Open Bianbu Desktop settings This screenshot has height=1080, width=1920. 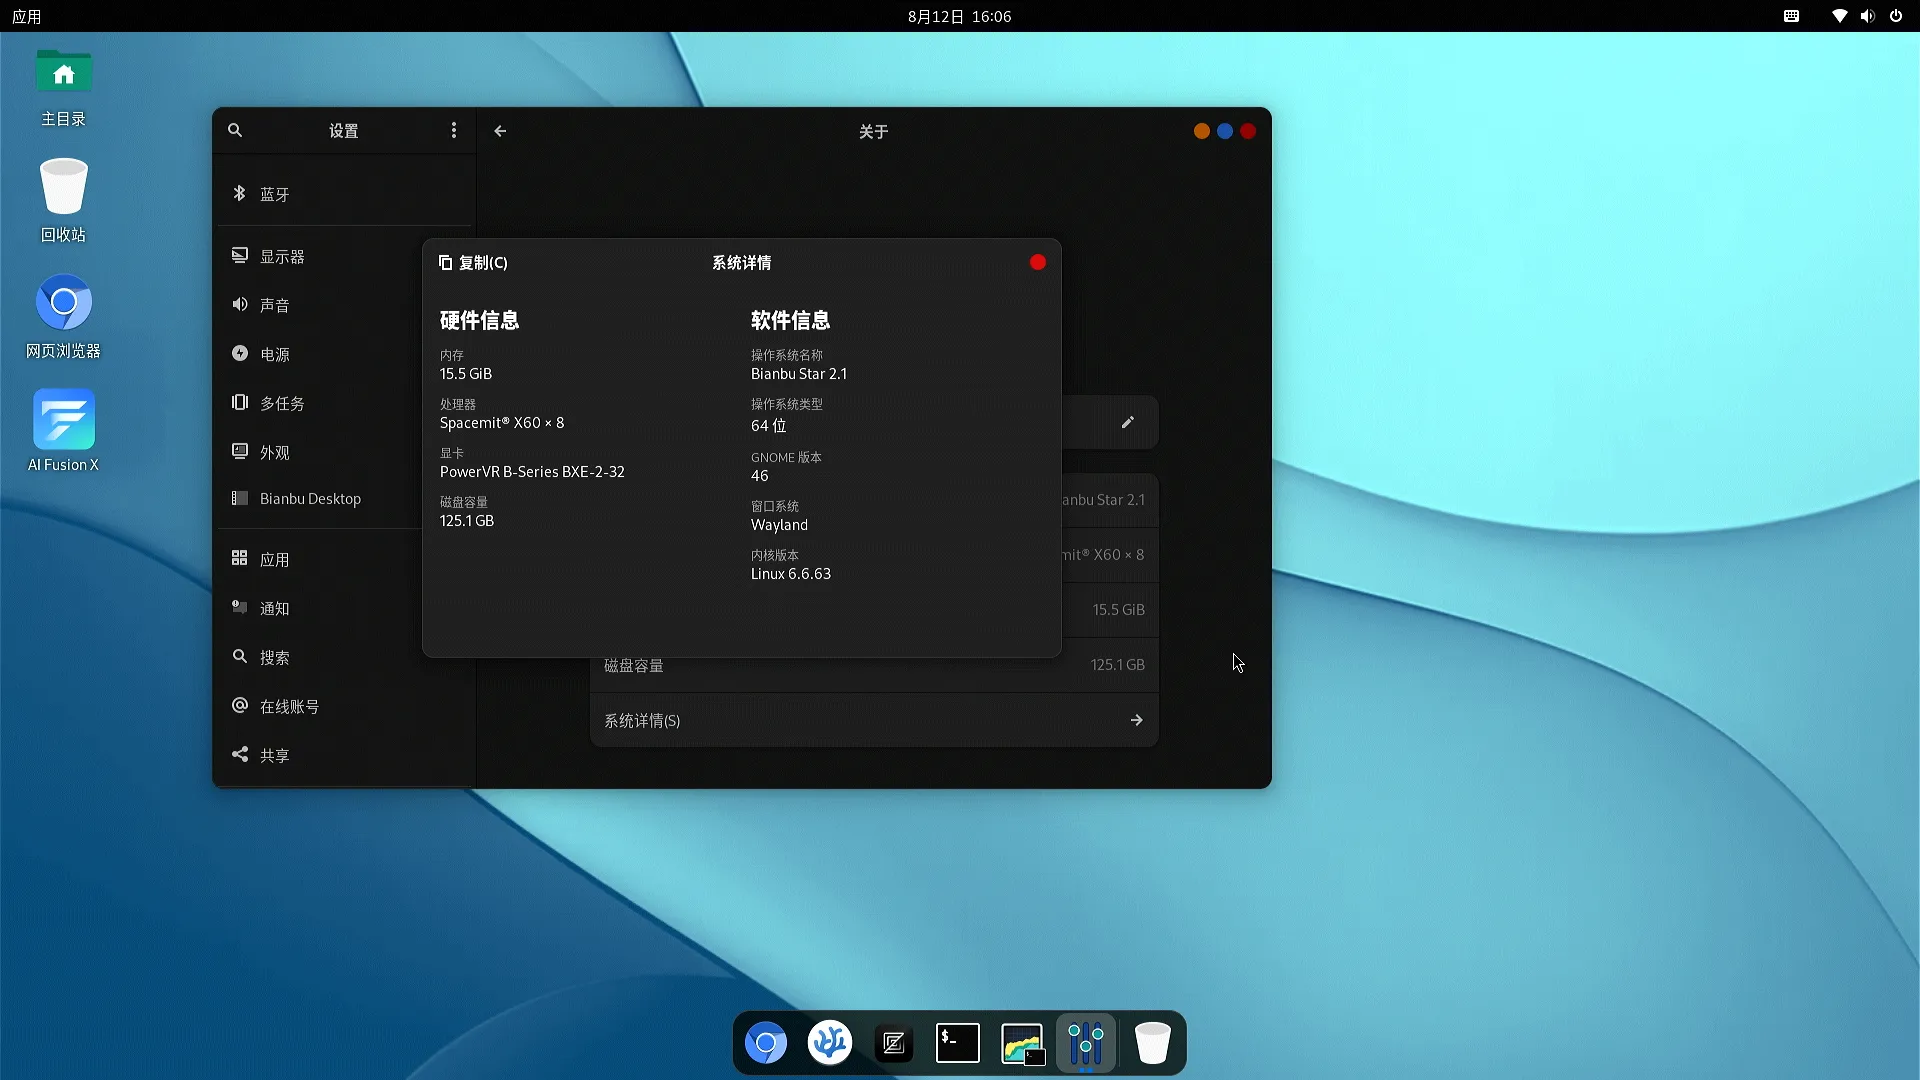(x=310, y=498)
